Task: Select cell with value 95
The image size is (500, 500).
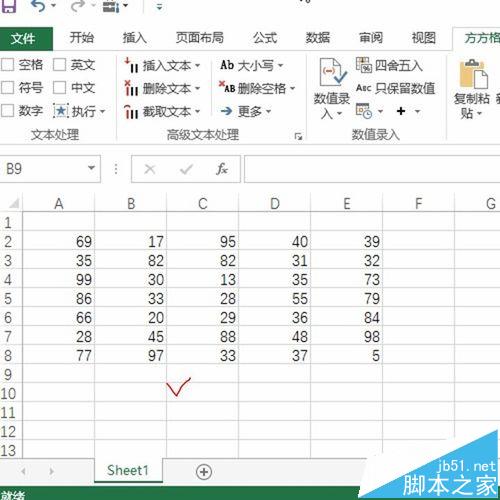Action: [x=203, y=241]
